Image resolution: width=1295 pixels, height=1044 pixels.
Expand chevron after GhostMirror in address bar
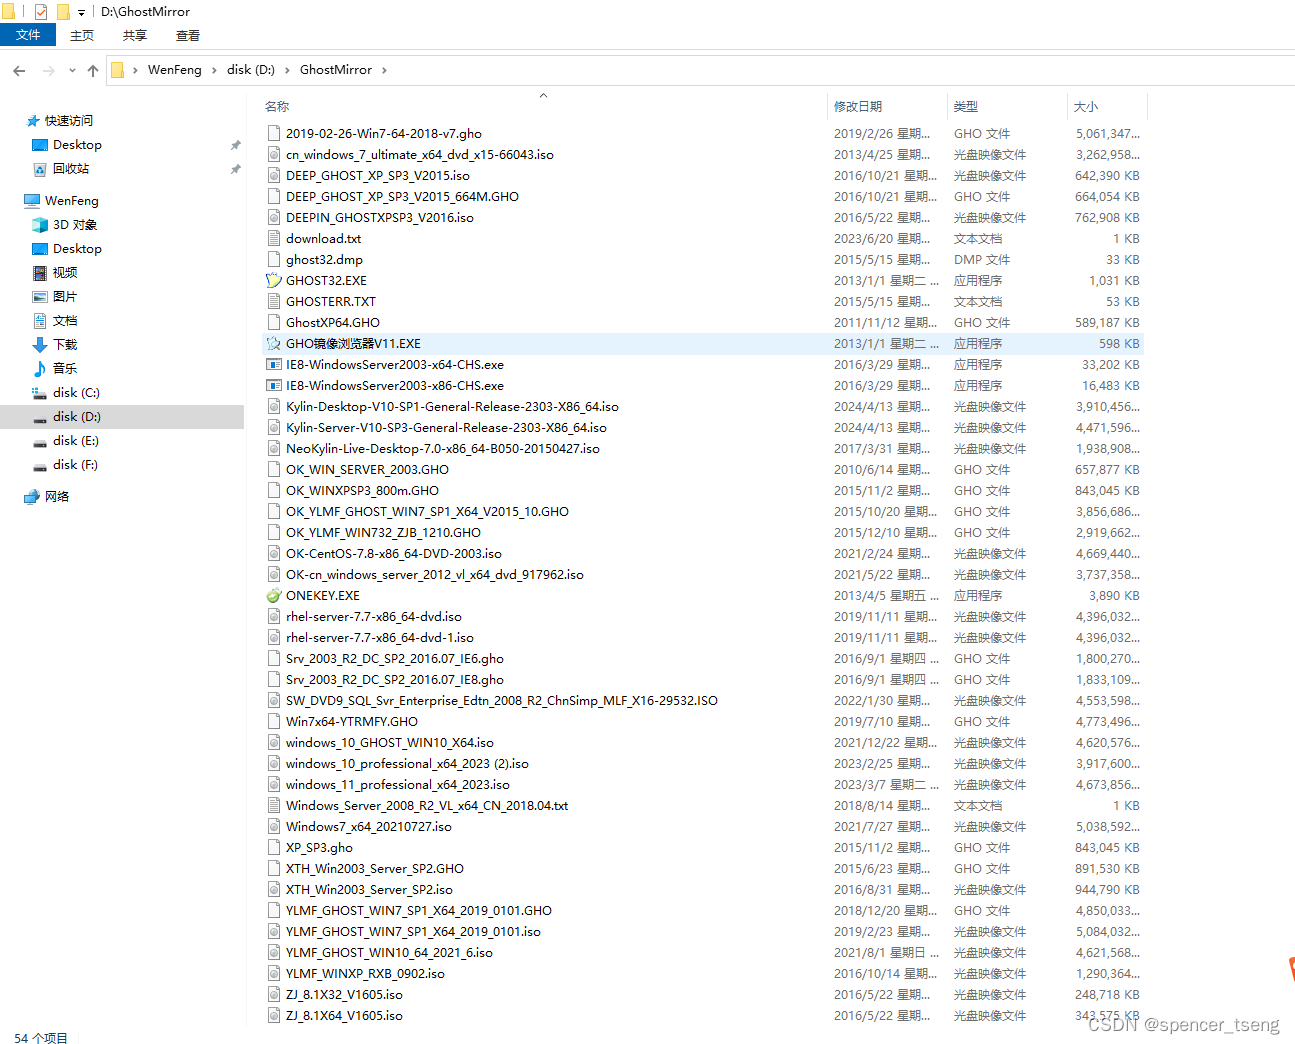[x=384, y=70]
